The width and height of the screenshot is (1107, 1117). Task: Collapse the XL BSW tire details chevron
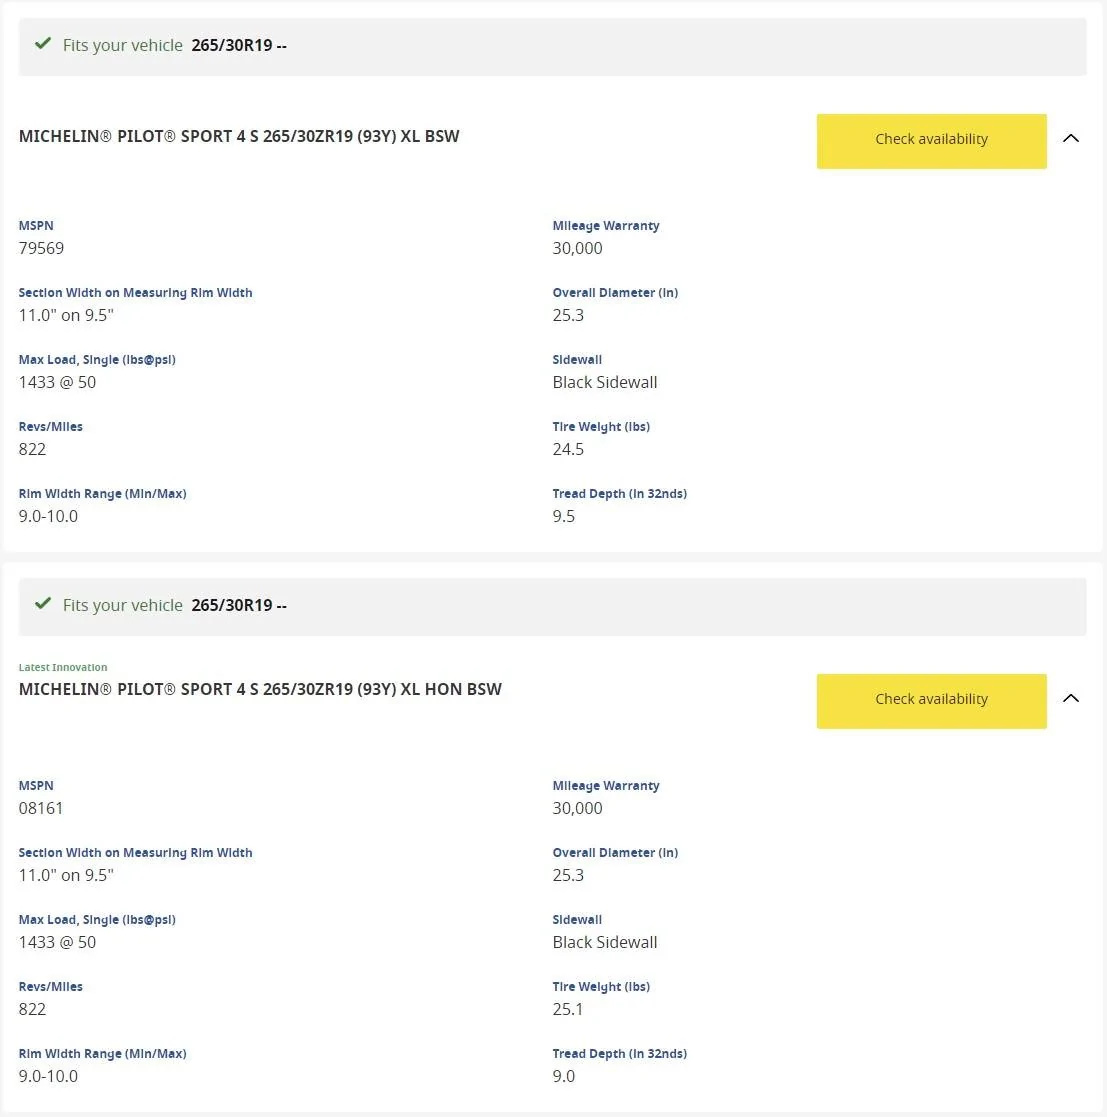[x=1070, y=138]
